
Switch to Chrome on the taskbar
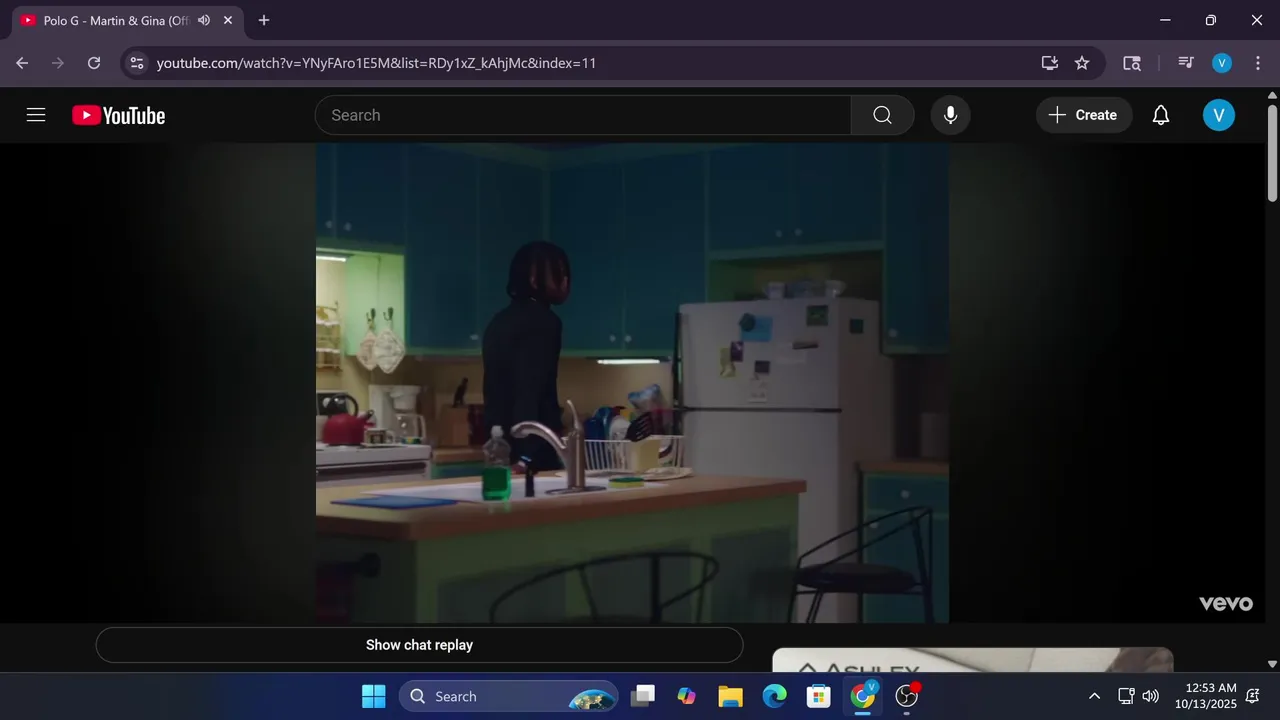863,696
